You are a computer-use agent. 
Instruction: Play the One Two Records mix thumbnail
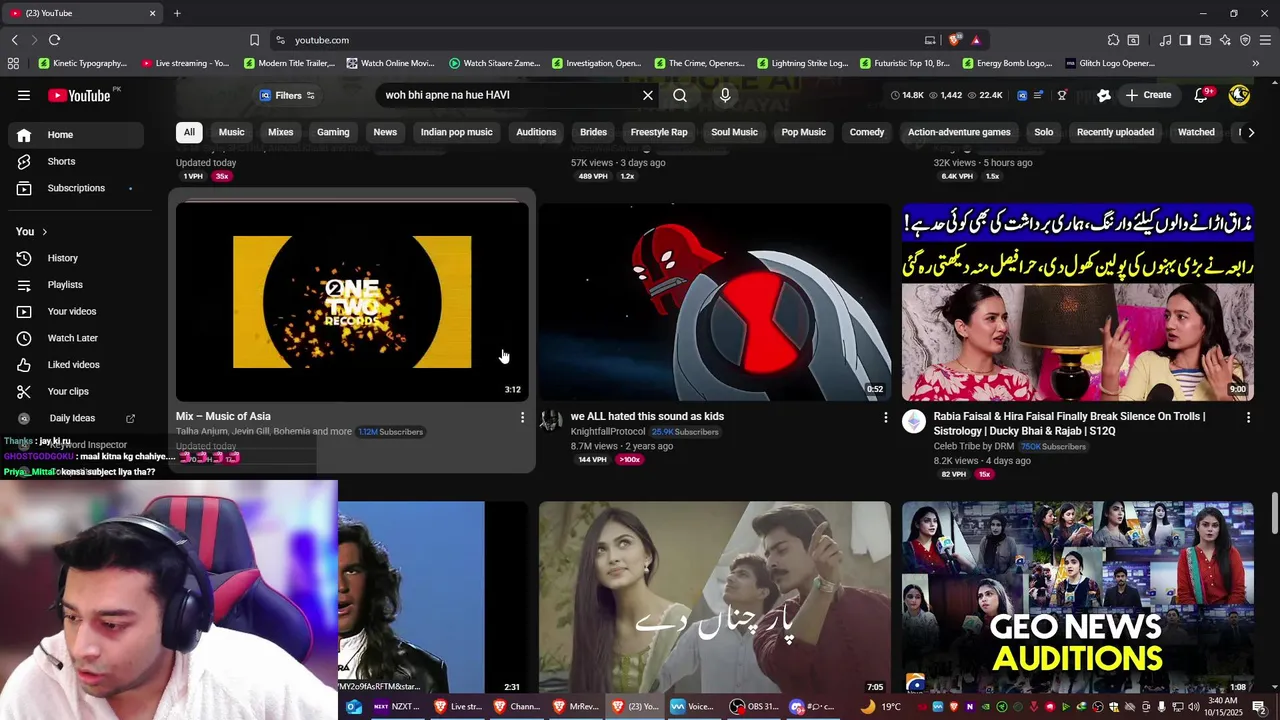point(352,302)
